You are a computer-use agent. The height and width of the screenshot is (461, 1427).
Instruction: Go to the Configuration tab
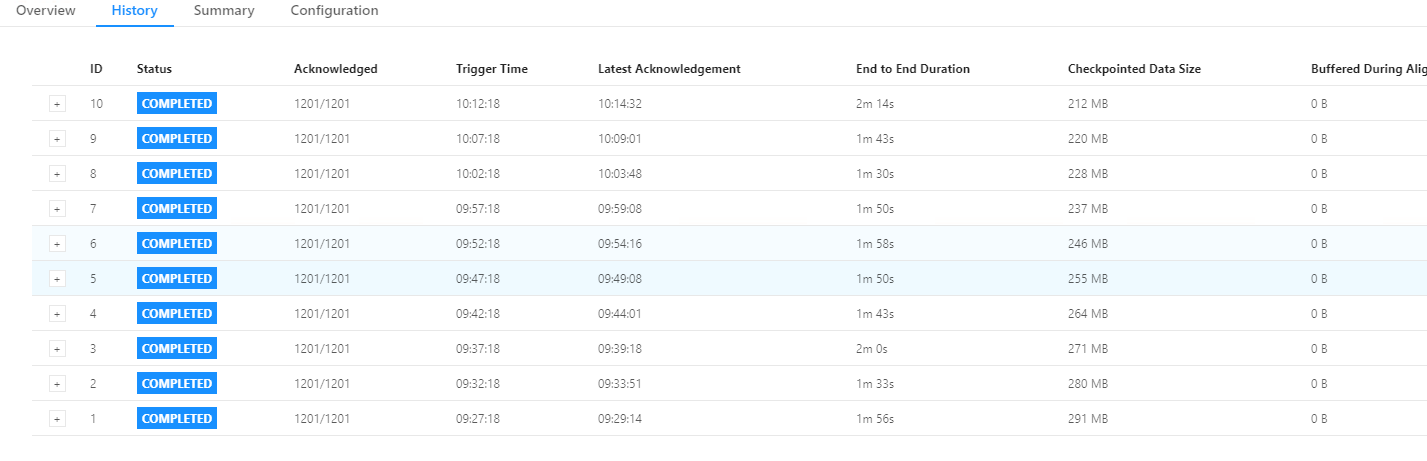tap(334, 11)
